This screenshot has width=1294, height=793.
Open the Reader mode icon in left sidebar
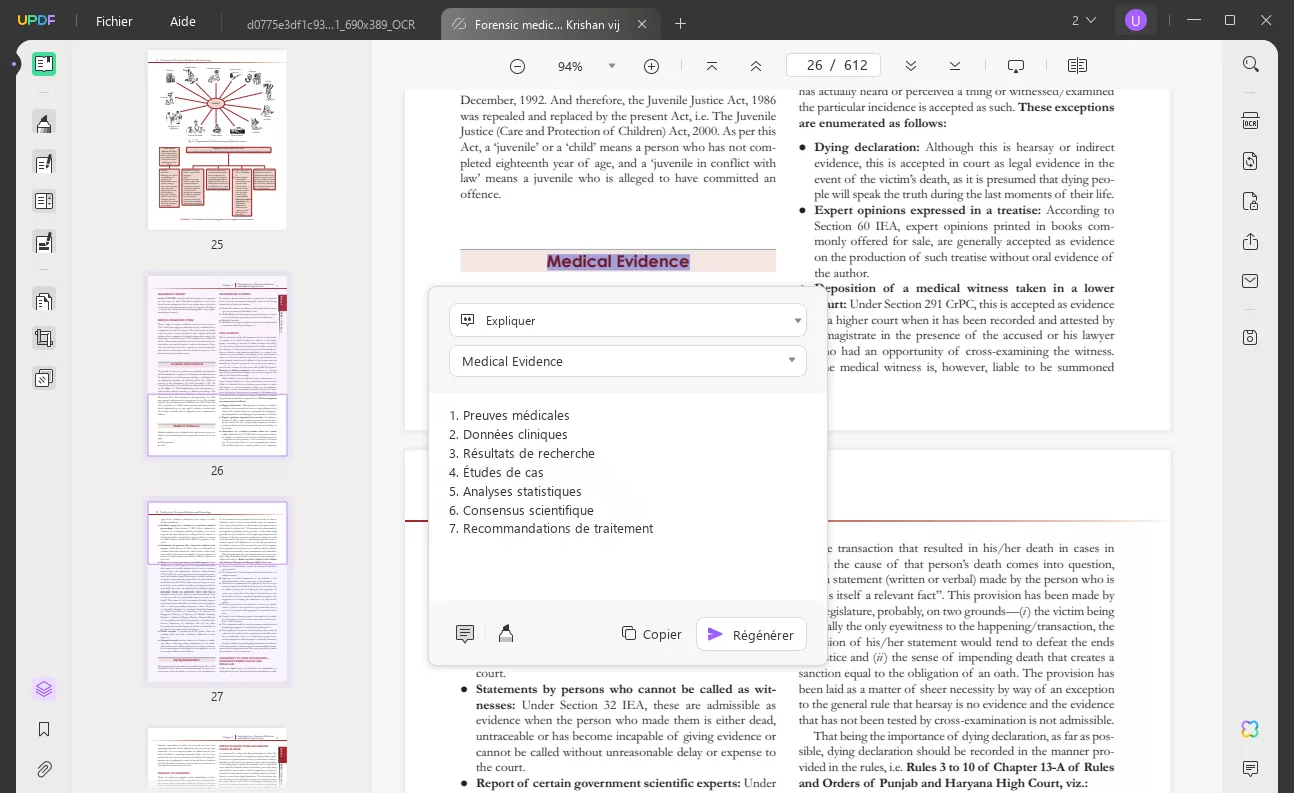[43, 65]
